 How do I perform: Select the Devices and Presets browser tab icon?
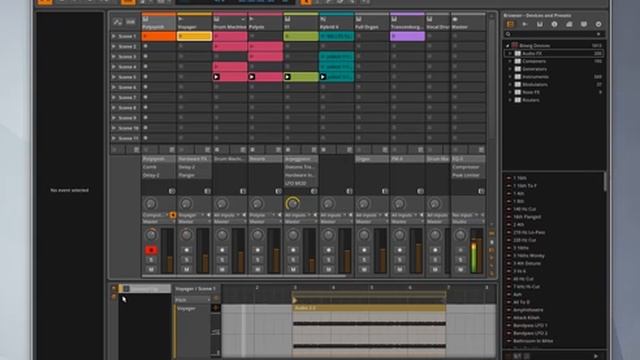coord(510,24)
